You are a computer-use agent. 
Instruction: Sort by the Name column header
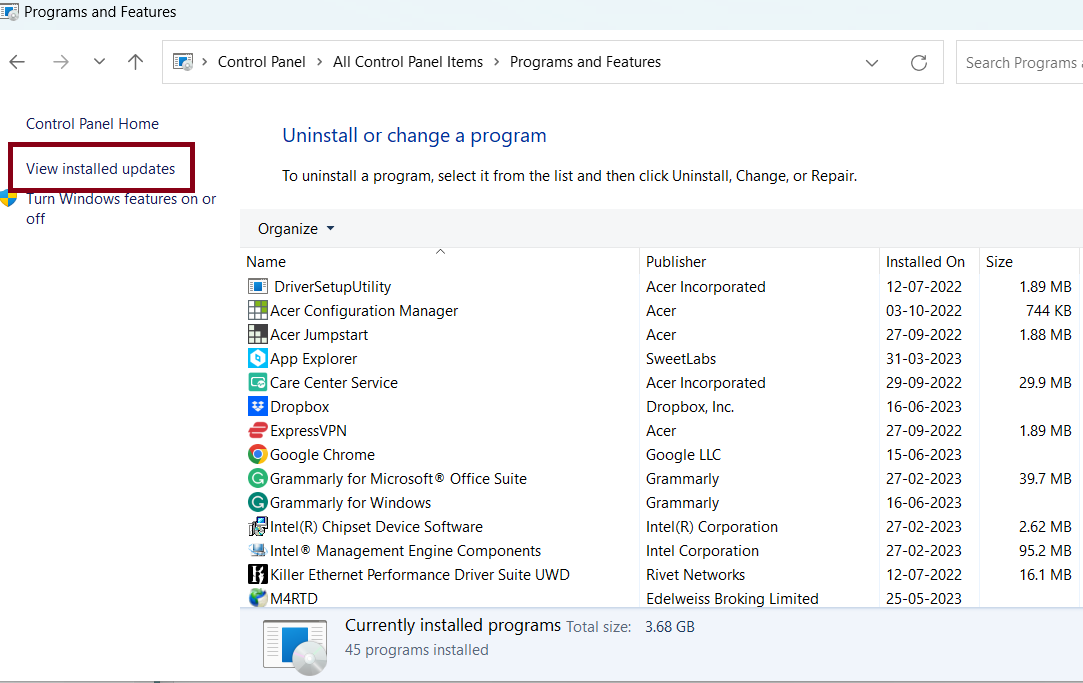[266, 262]
